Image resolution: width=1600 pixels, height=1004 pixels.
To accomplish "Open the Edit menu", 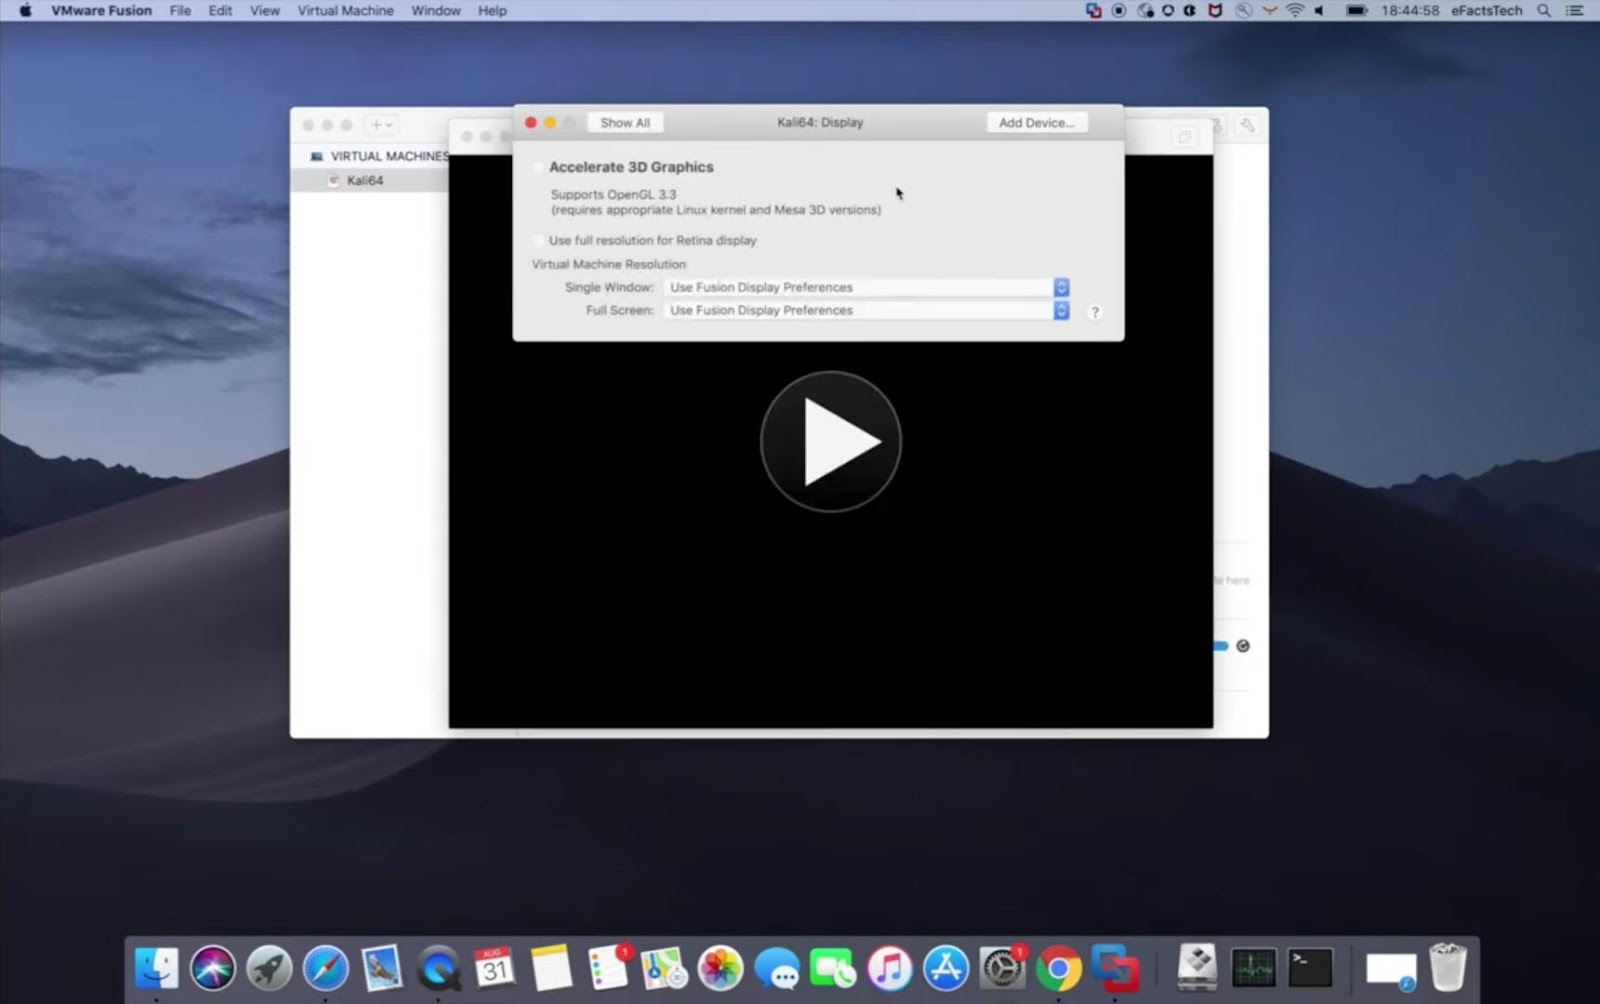I will click(220, 10).
